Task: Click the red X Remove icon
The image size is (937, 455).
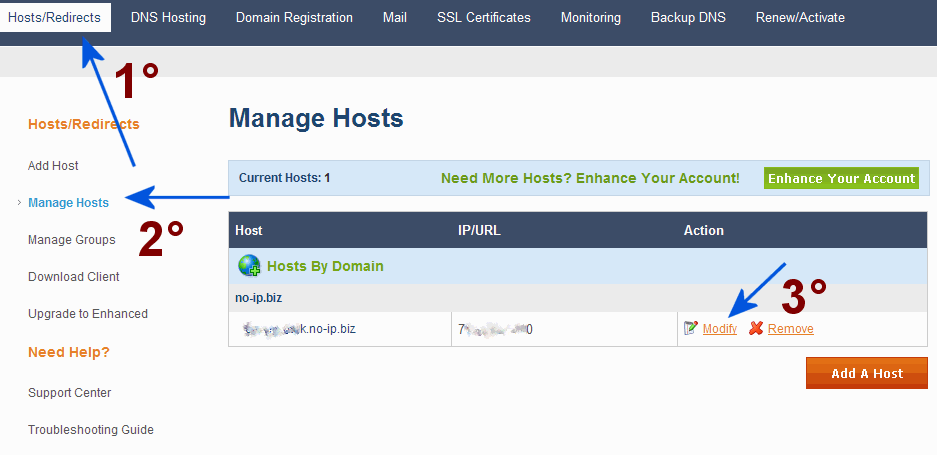Action: coord(756,328)
